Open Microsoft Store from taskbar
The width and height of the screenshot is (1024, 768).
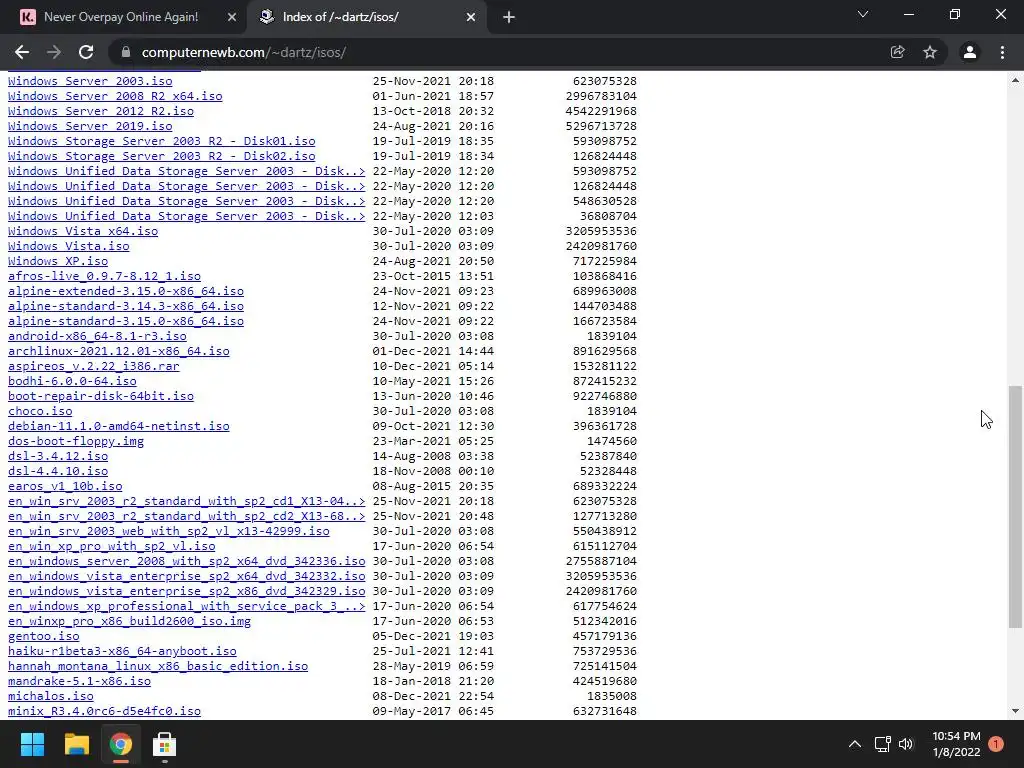point(165,744)
